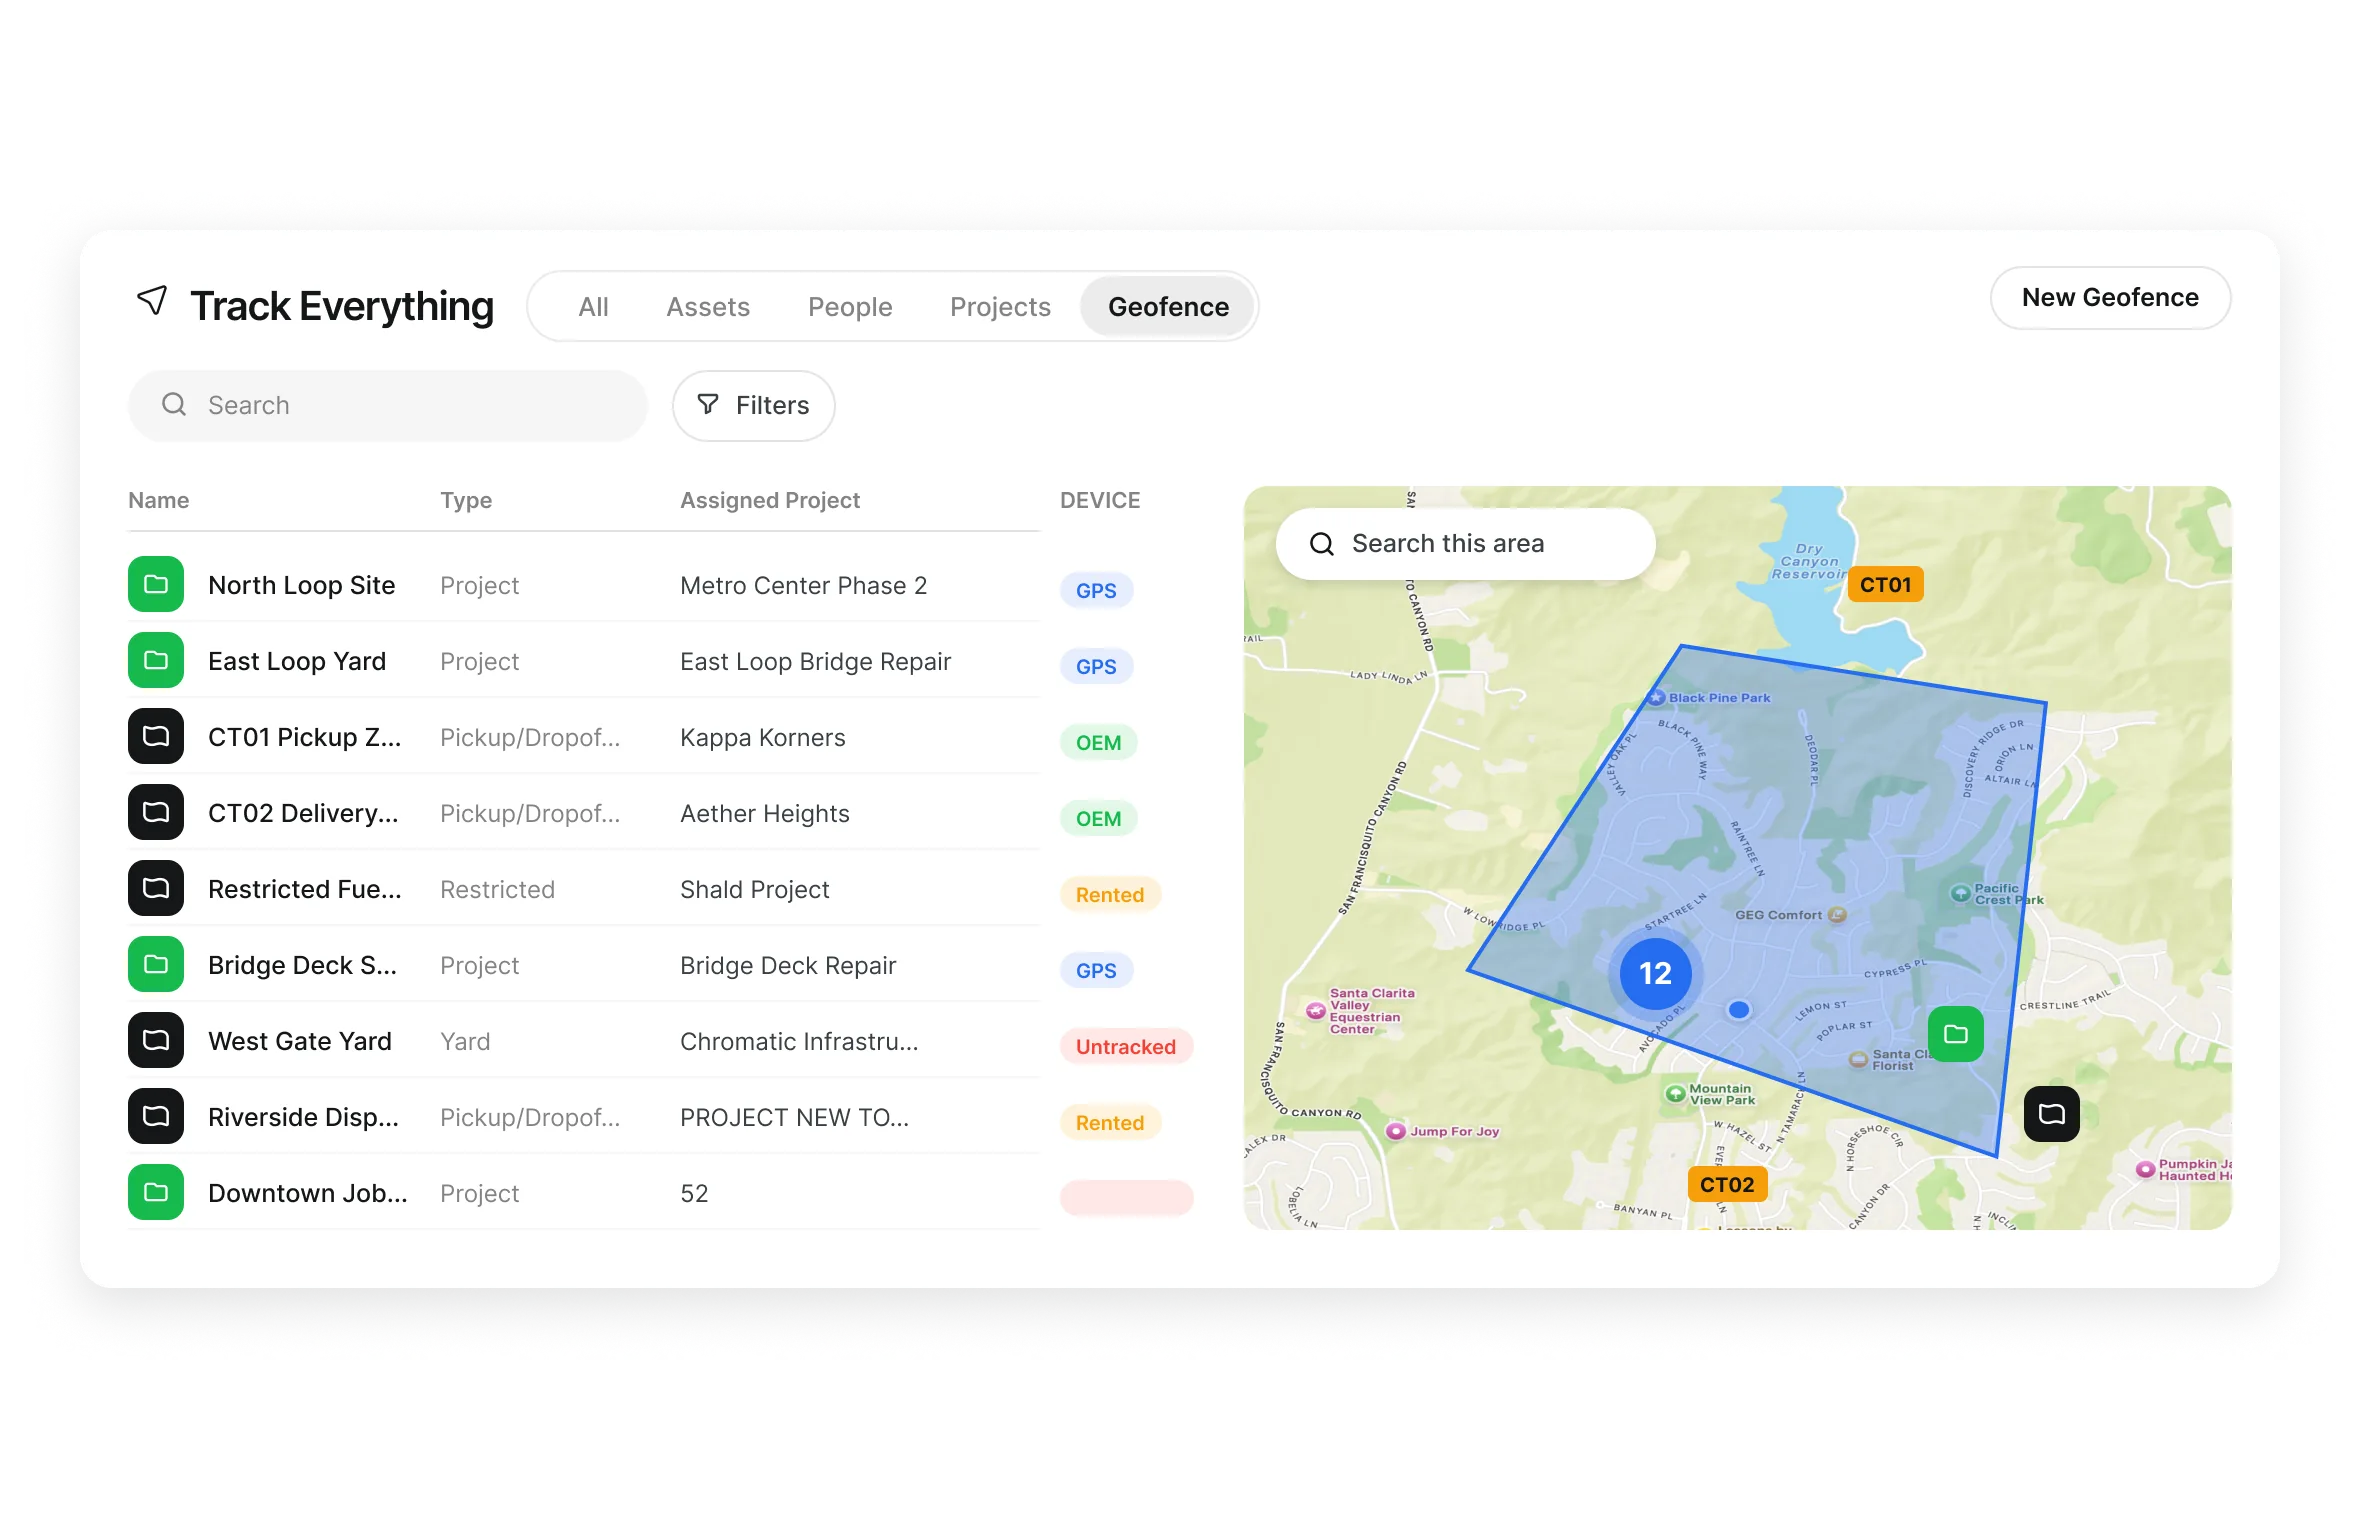Click the black geofence marker on the map

tap(2052, 1114)
